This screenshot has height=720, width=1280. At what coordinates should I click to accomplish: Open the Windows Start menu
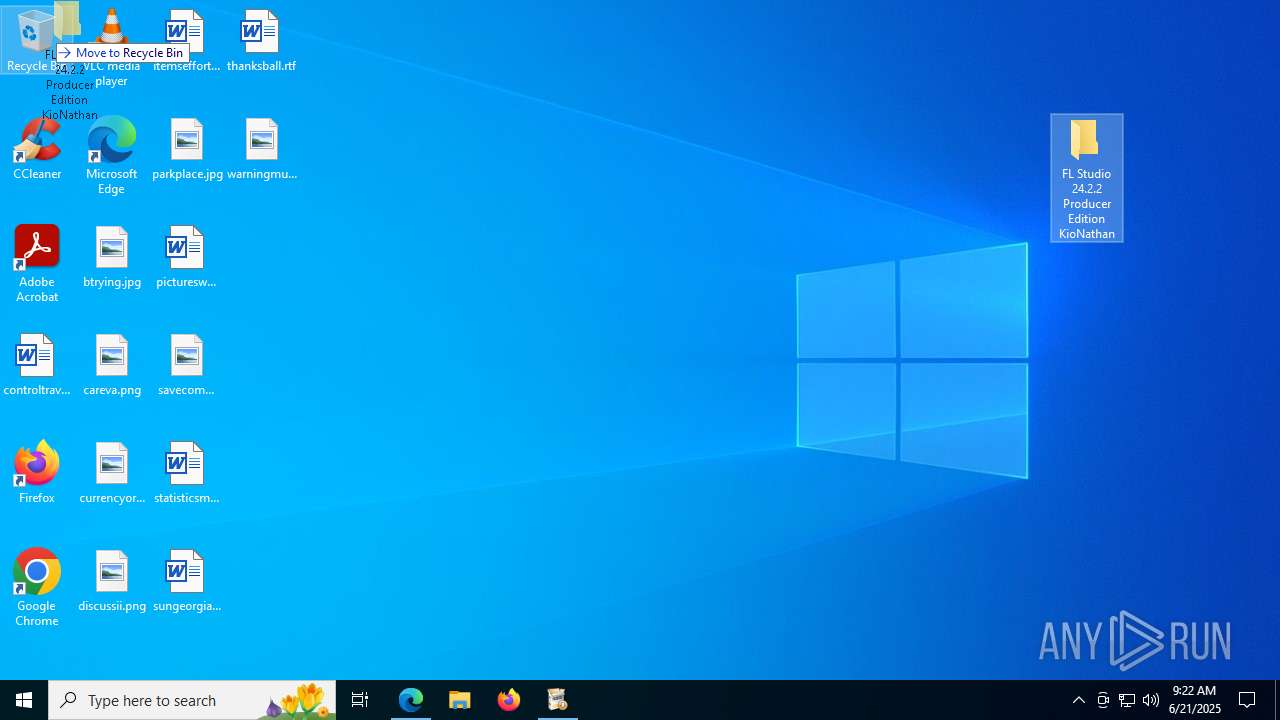coord(24,700)
